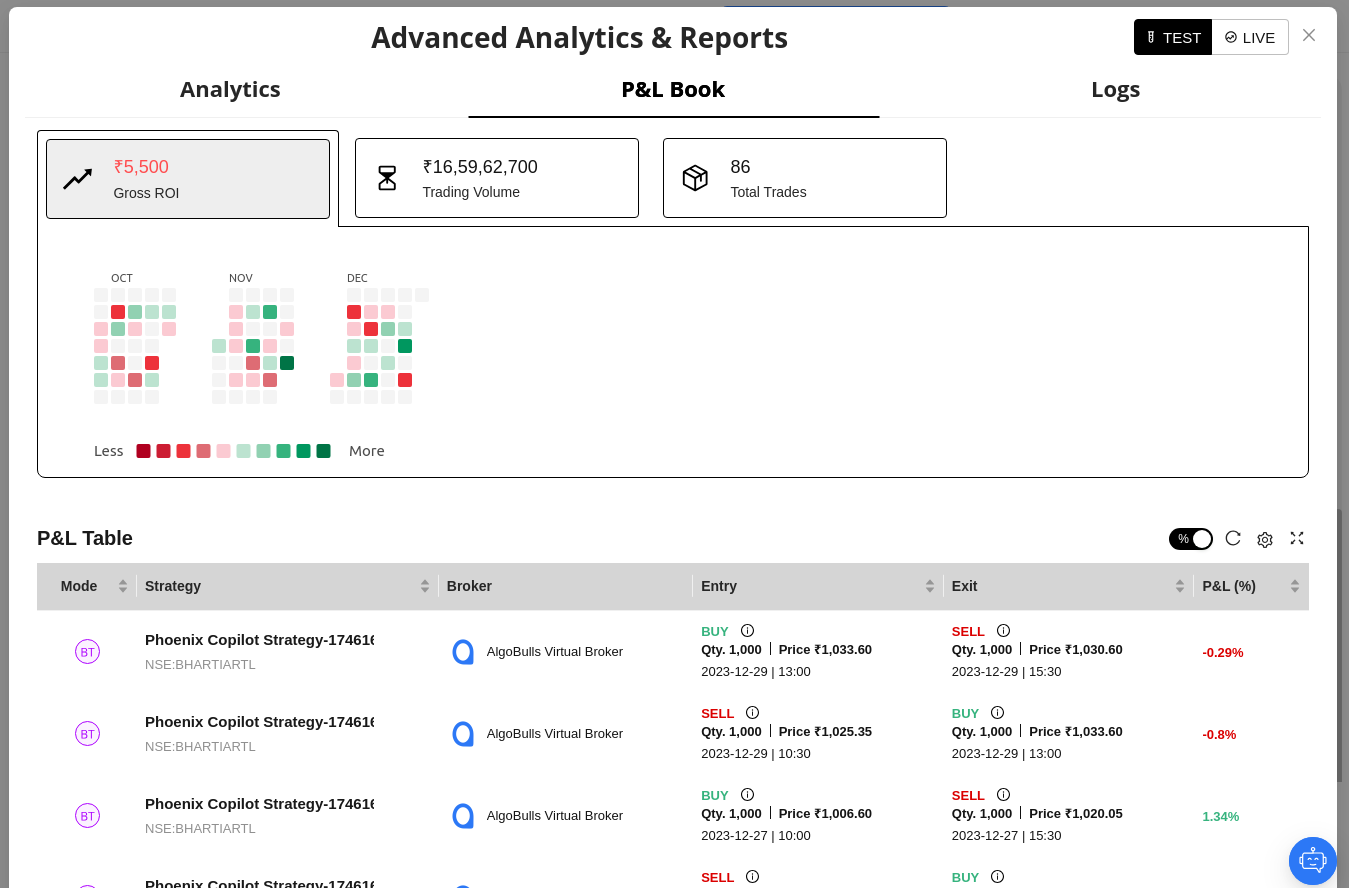Sort table by Mode column

click(123, 586)
